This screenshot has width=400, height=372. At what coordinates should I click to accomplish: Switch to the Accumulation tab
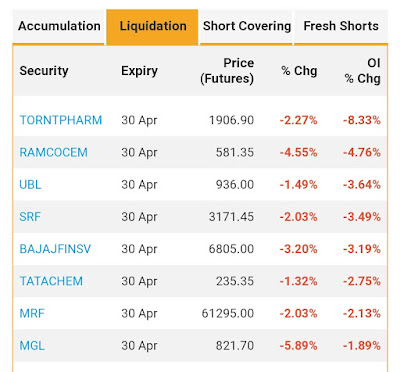click(x=59, y=26)
